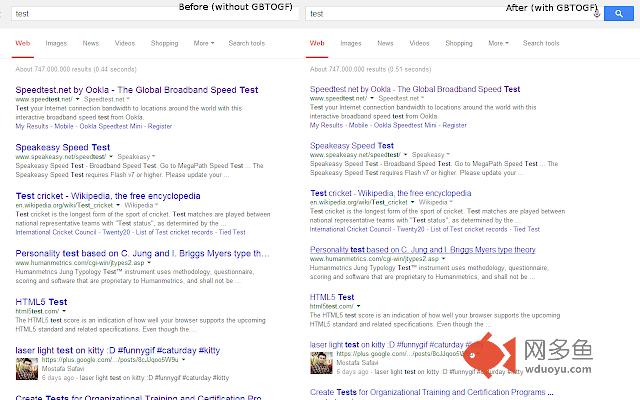Open the News tab in After panel
Viewport: 640px width, 400px height.
385,43
